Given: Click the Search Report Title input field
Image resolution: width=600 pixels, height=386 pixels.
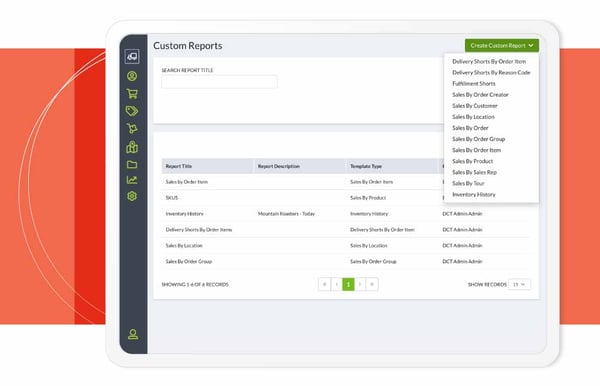Looking at the screenshot, I should (x=219, y=82).
